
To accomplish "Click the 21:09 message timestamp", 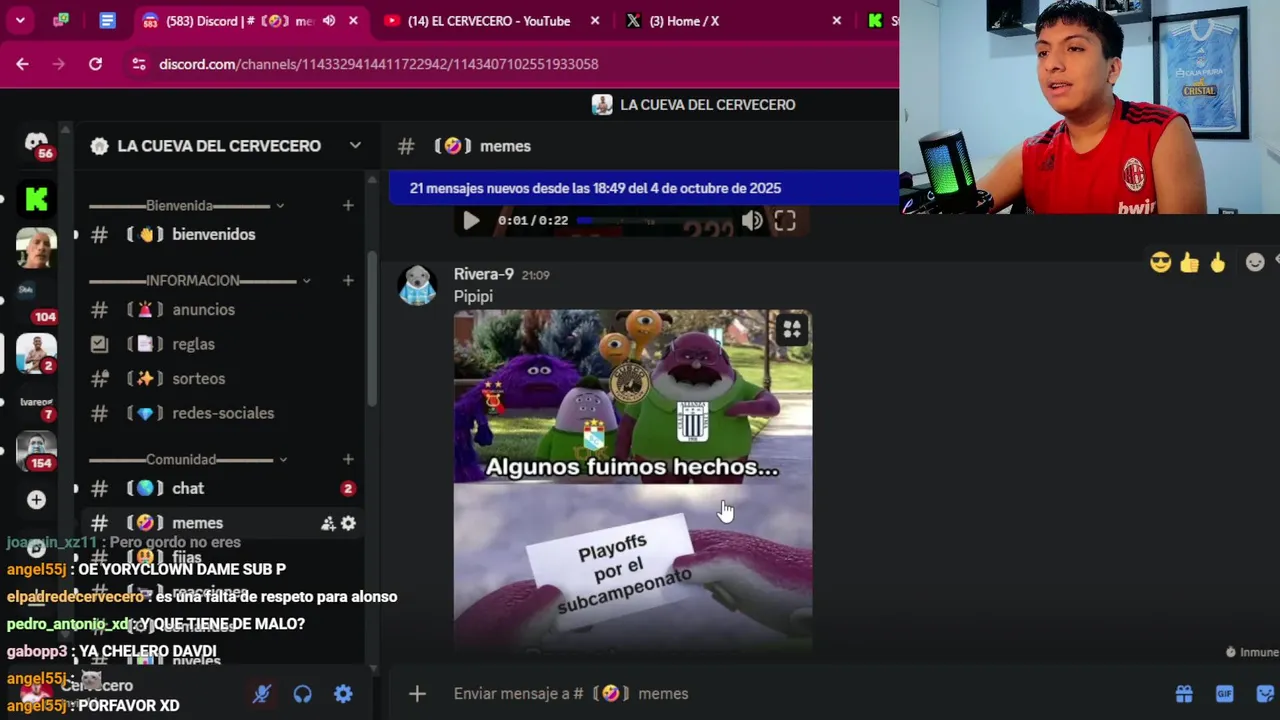I will click(535, 275).
